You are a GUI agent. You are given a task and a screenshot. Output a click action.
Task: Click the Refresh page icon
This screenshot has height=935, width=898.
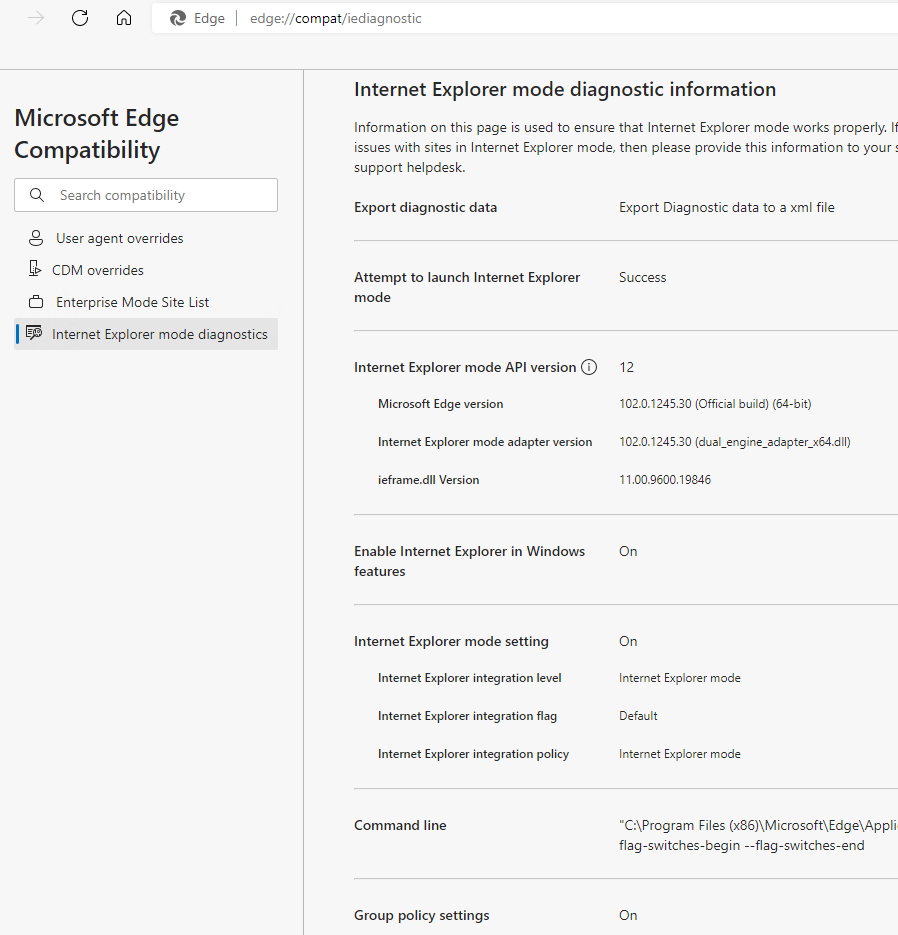(x=79, y=17)
